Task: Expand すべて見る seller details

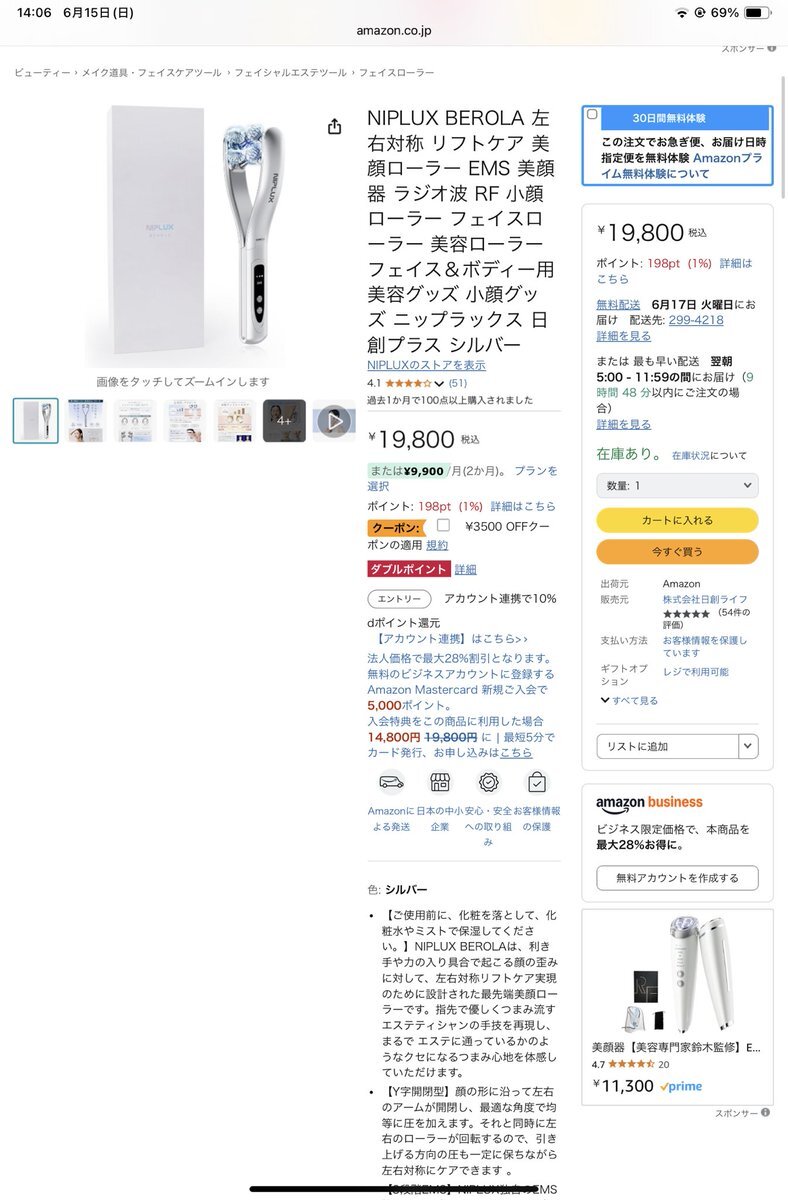Action: coord(629,701)
